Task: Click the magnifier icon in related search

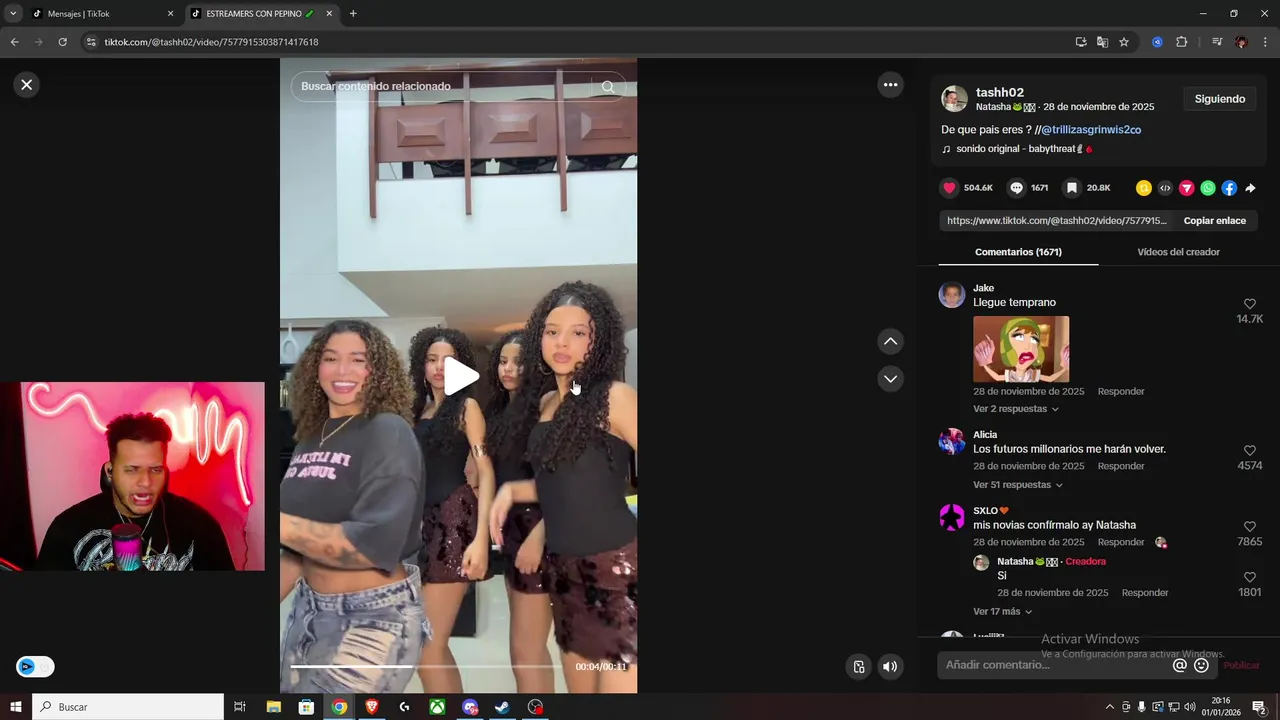Action: pos(608,86)
